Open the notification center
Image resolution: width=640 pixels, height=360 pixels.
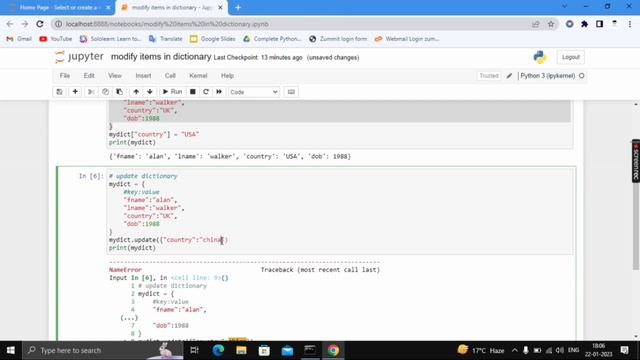(624, 350)
